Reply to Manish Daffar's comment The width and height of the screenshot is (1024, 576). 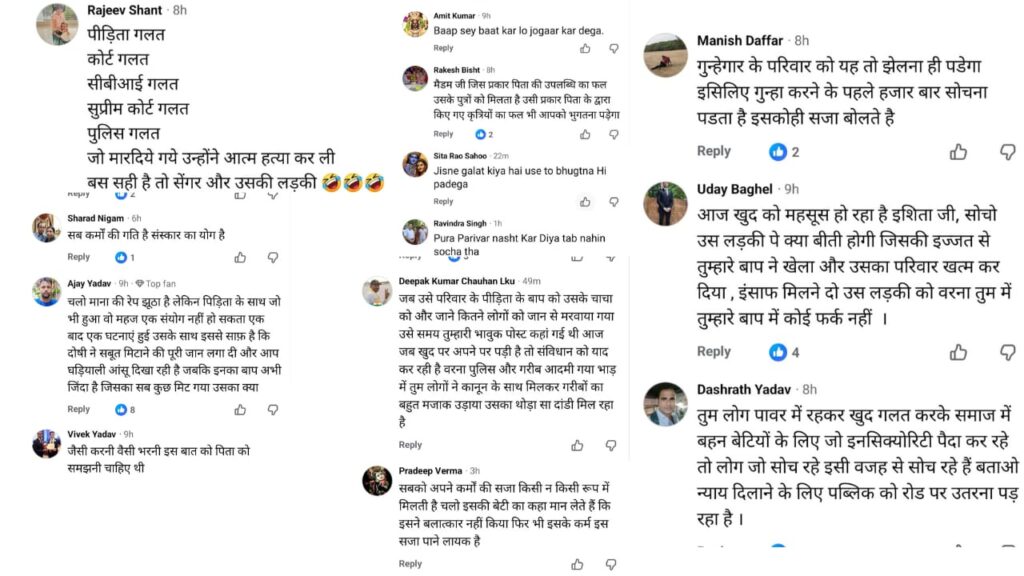(714, 151)
